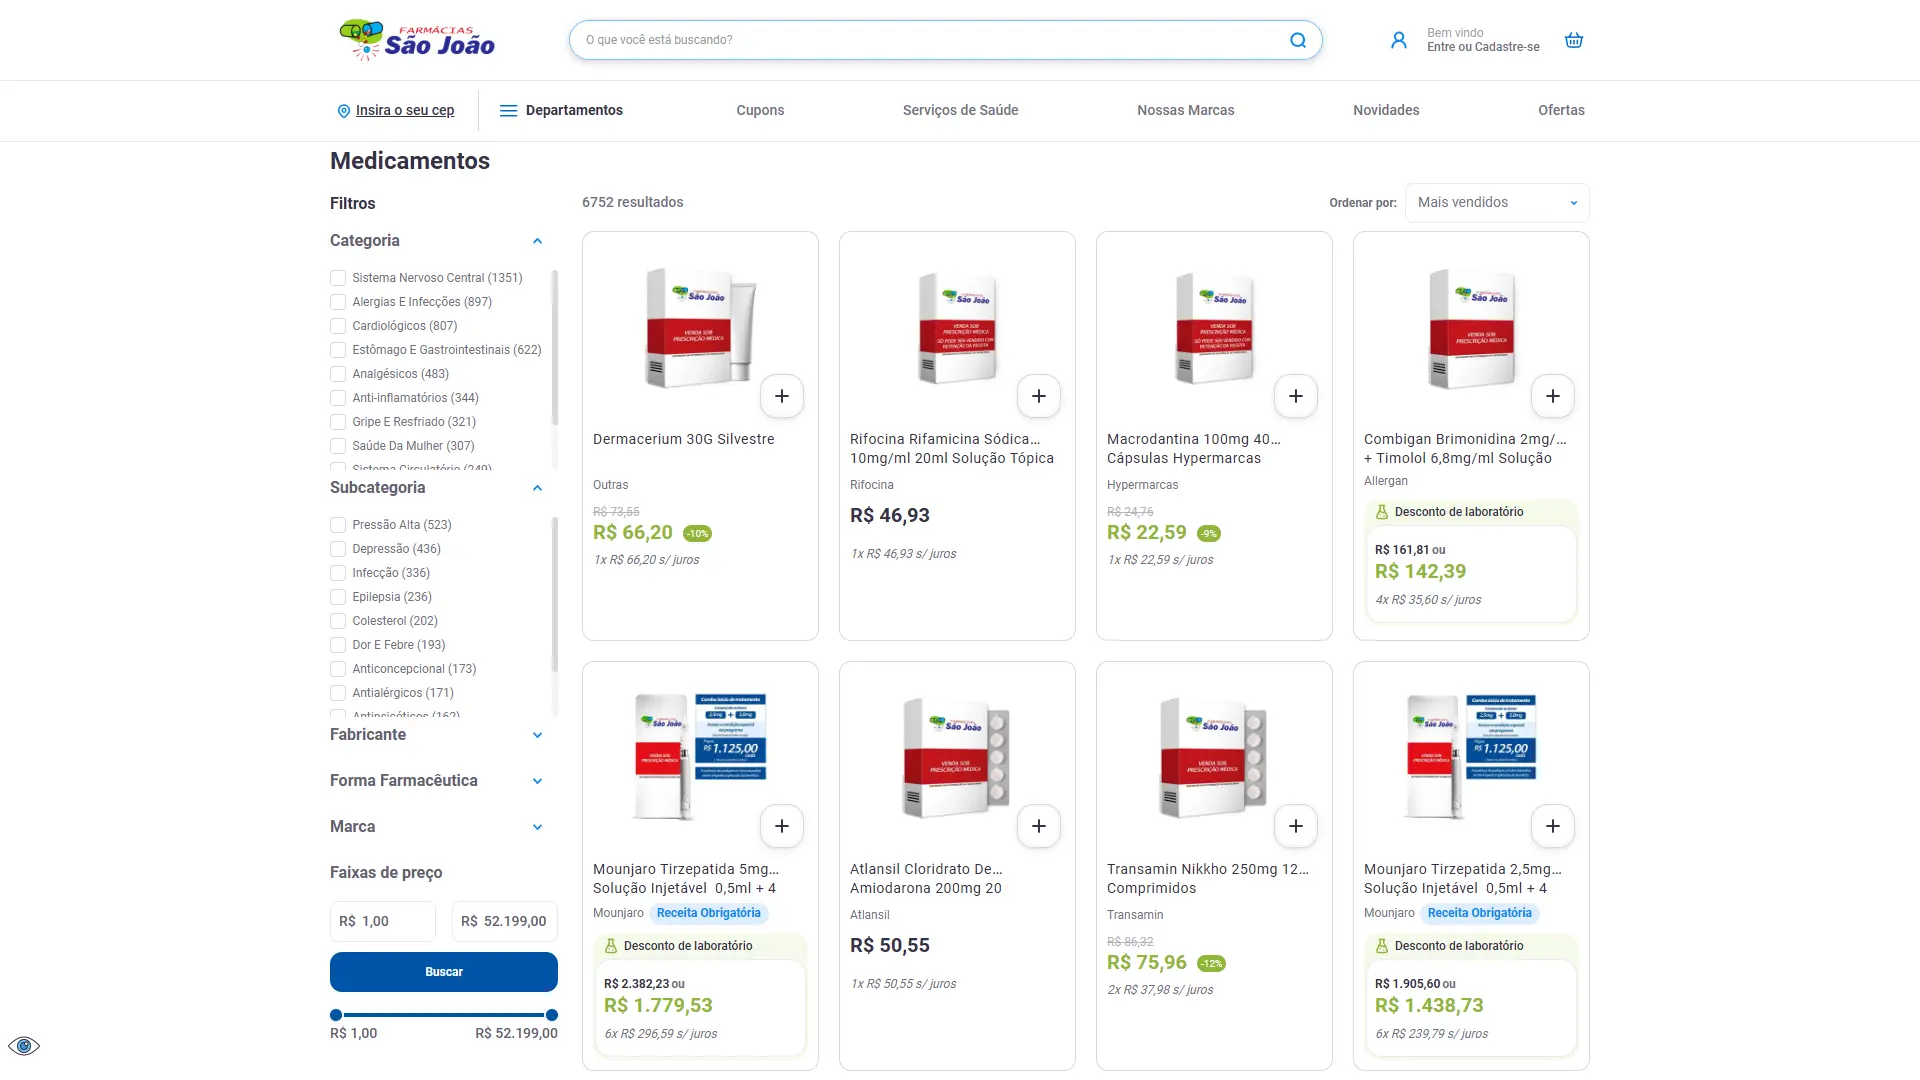Add Dermacerium 30G Silvestre with plus button
Viewport: 1920px width, 1080px height.
[x=782, y=396]
